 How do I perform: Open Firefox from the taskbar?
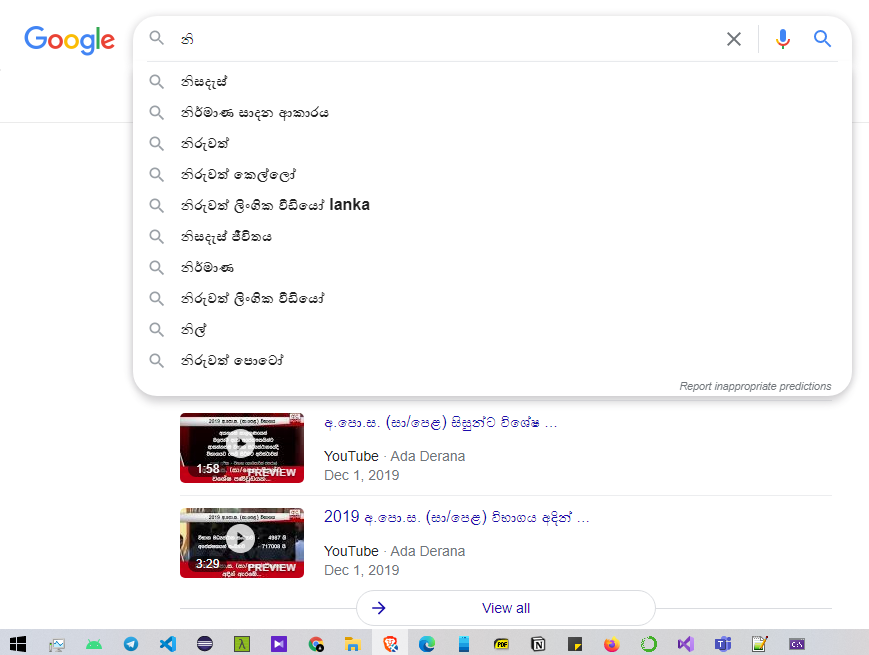612,644
